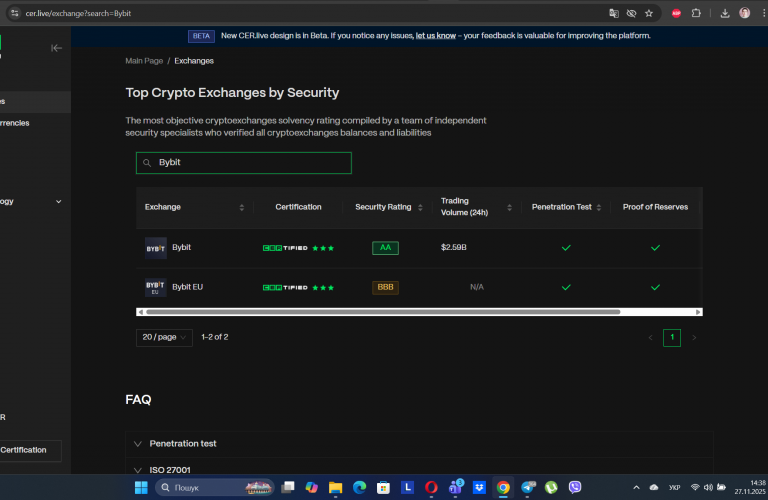Image resolution: width=768 pixels, height=500 pixels.
Task: Sort by Penetration Test column arrows
Action: point(599,208)
